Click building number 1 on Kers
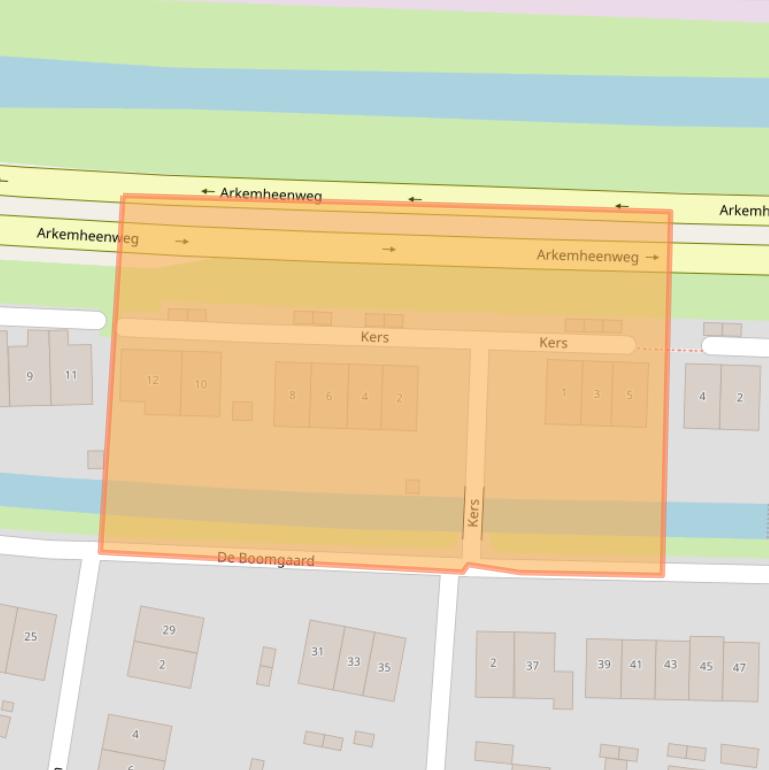This screenshot has height=770, width=769. 564,392
